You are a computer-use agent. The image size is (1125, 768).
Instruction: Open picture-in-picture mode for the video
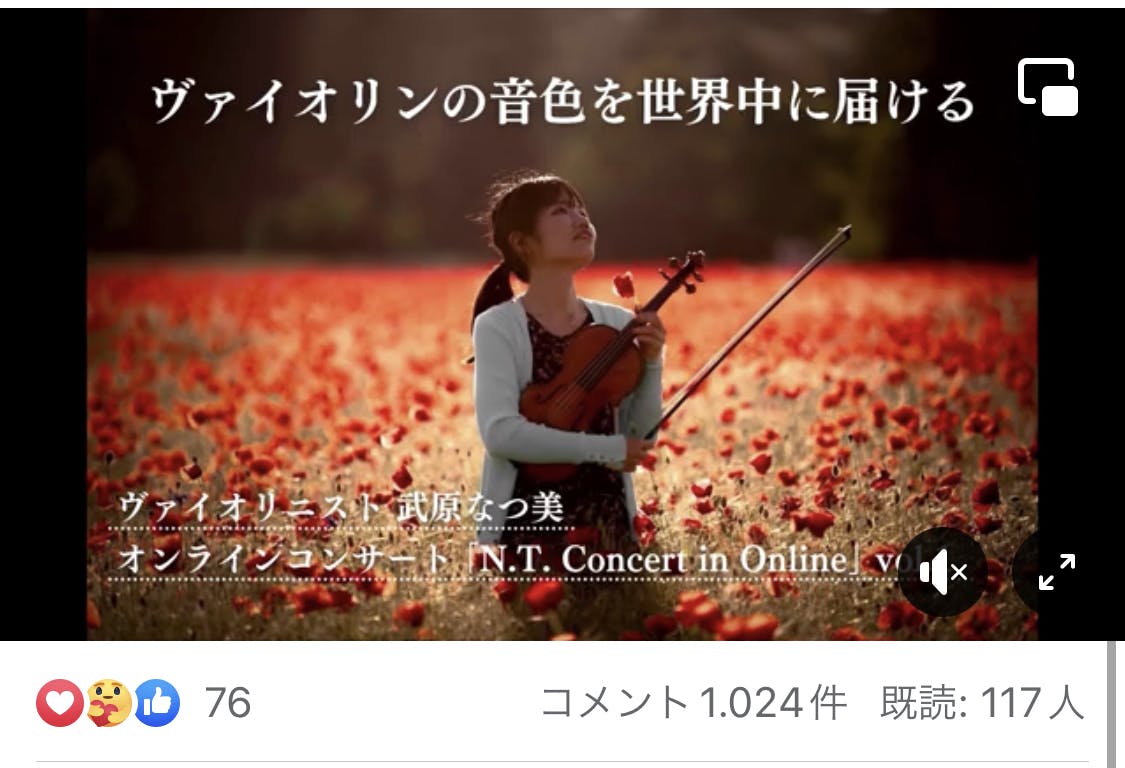click(x=1048, y=87)
